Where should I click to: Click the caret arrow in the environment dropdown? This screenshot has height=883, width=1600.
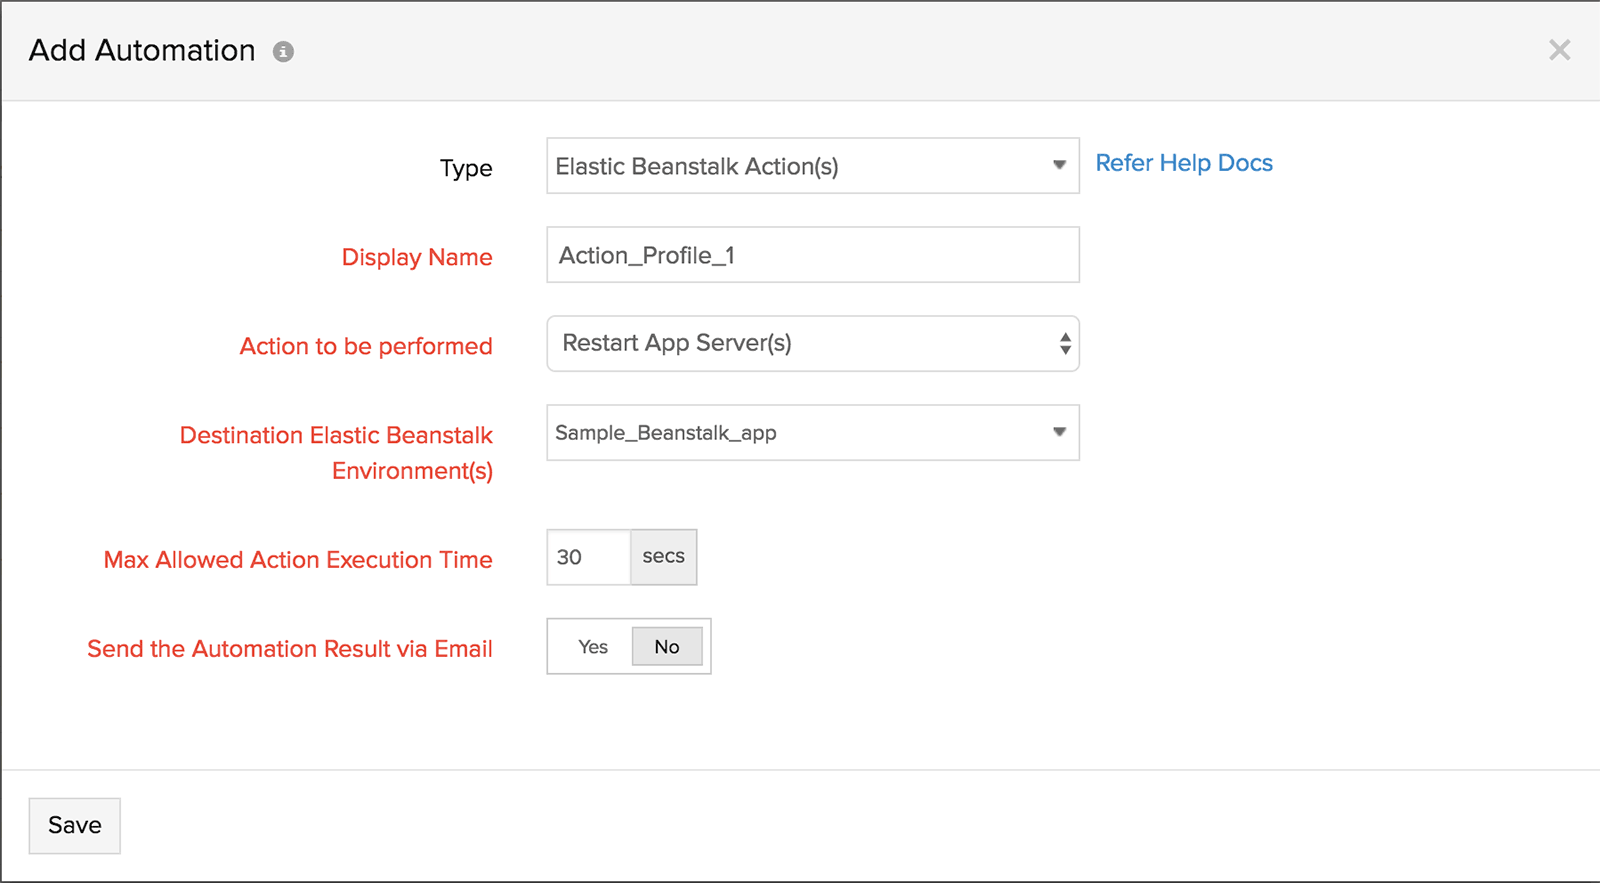click(x=1059, y=432)
